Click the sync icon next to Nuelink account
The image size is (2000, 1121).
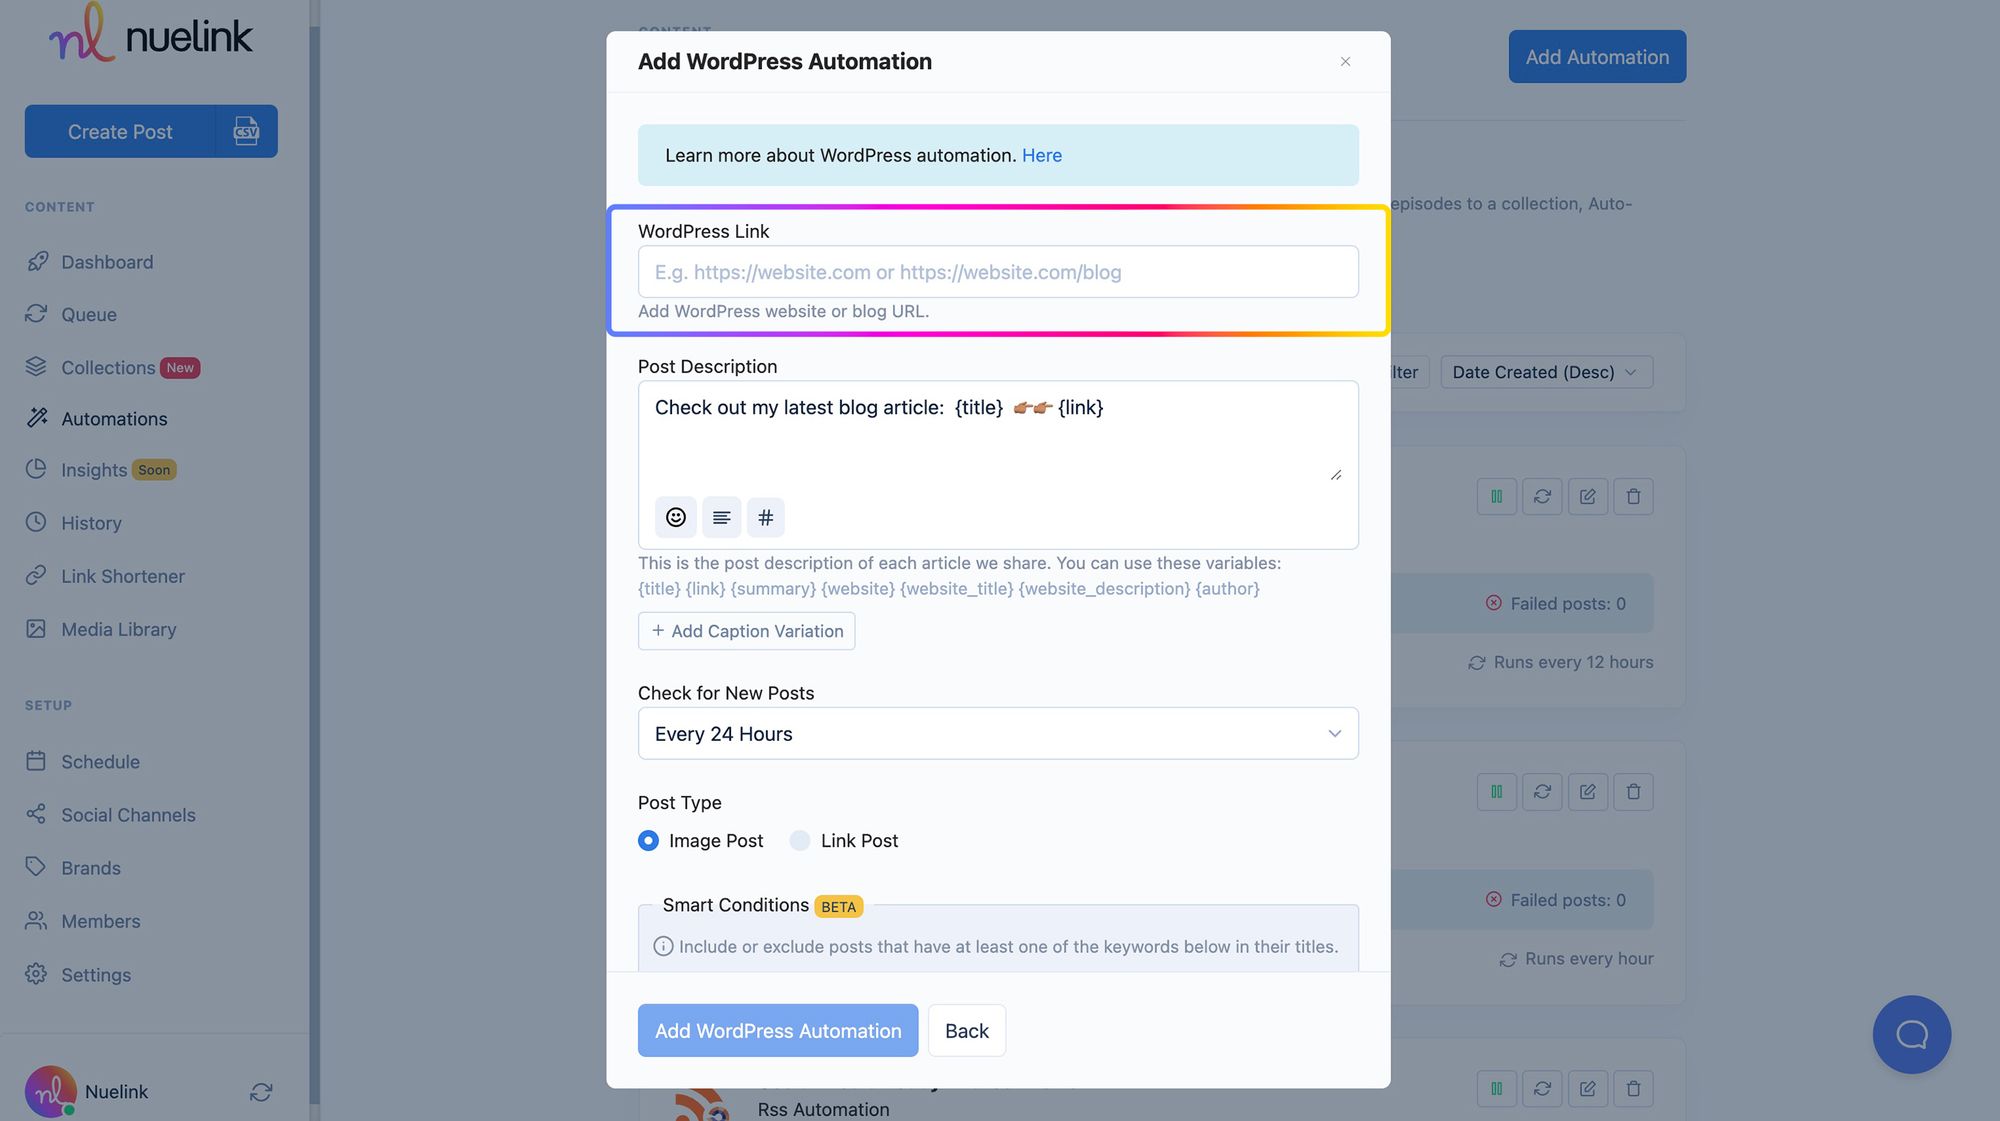pyautogui.click(x=261, y=1092)
